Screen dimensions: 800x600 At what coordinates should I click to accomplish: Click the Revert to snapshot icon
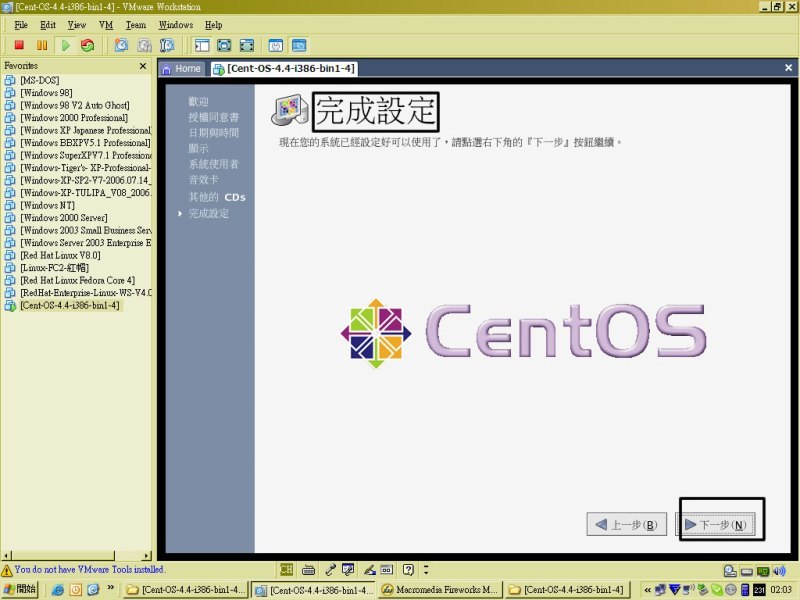(144, 45)
